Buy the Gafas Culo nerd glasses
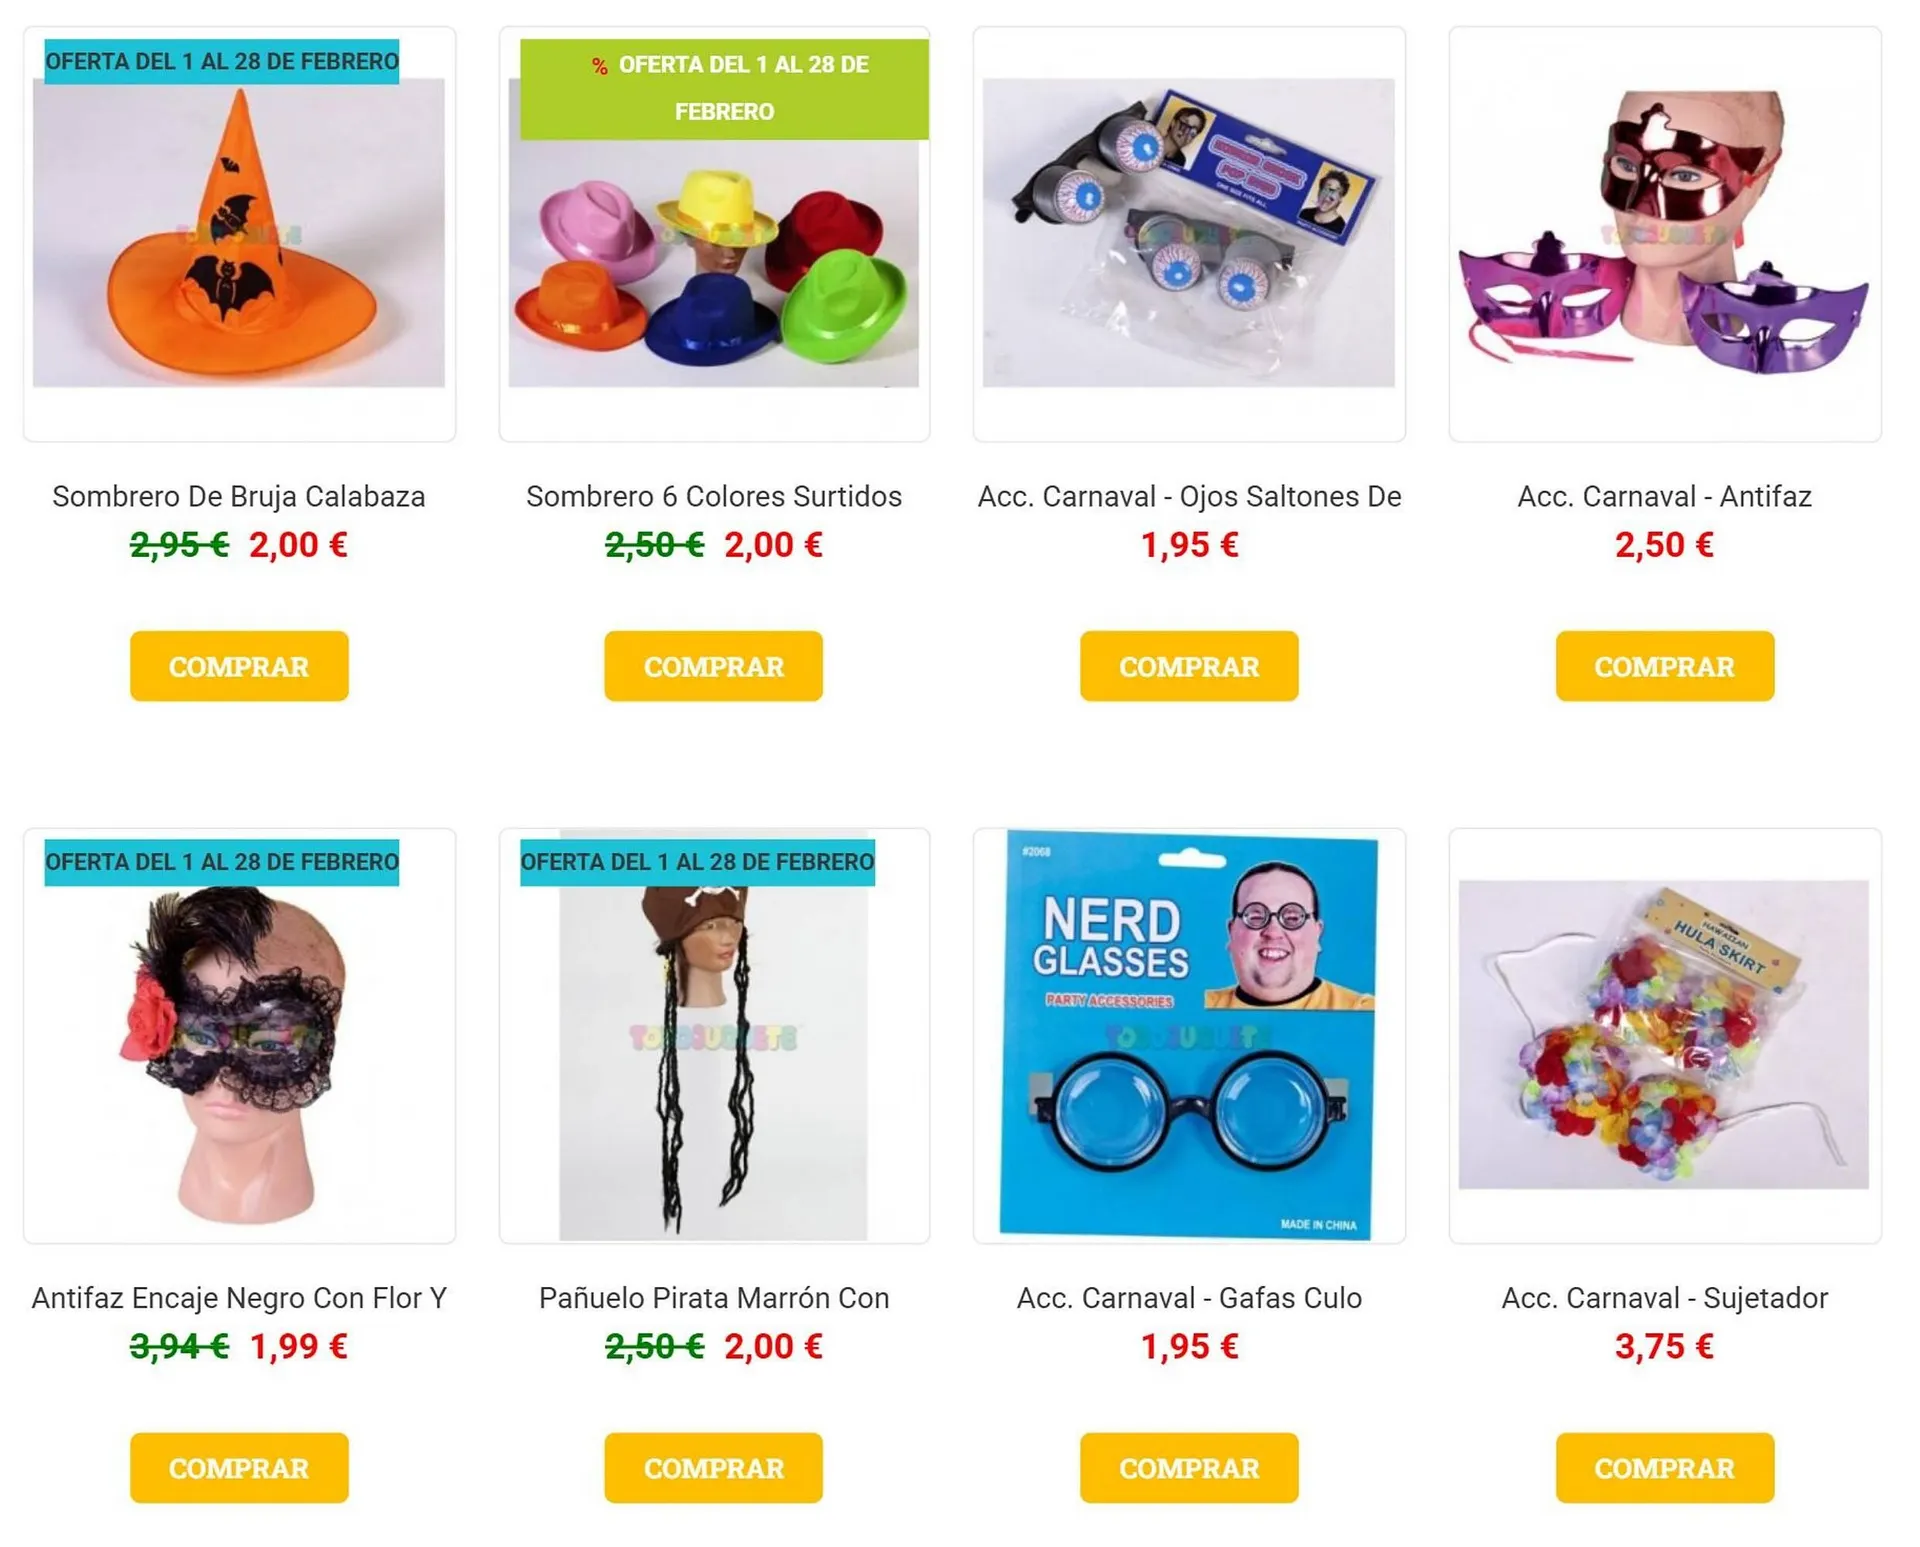This screenshot has width=1920, height=1547. pos(1189,1468)
